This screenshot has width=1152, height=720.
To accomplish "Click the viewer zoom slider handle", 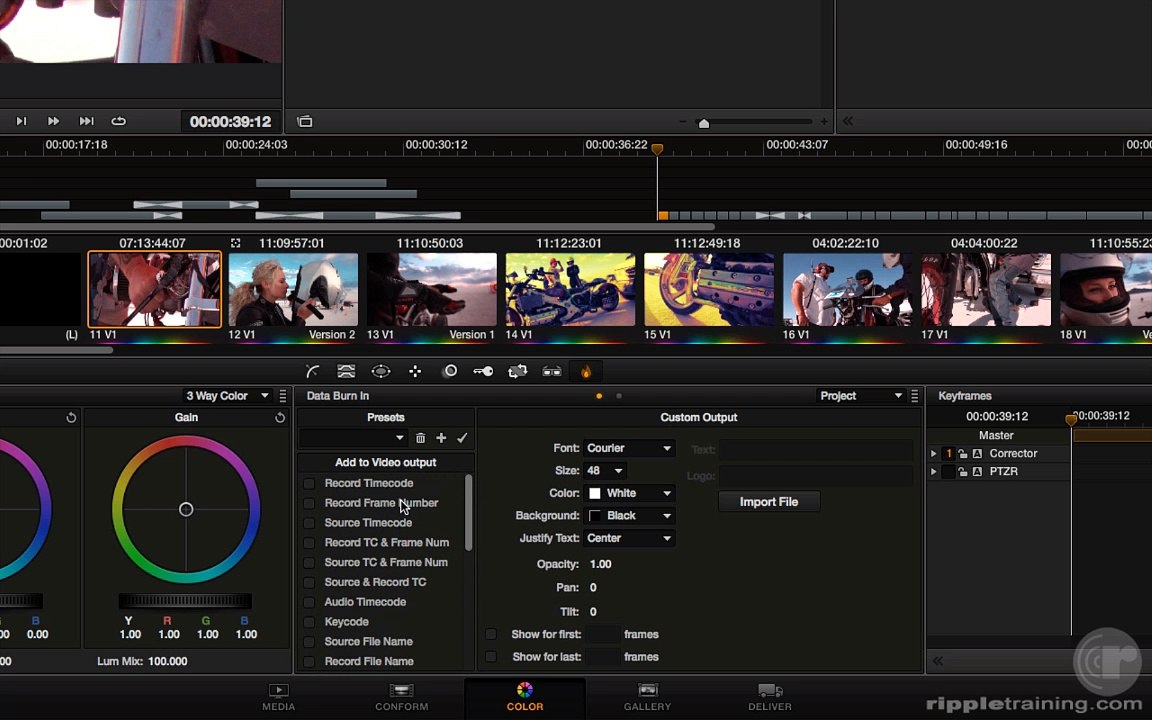I will [x=704, y=123].
